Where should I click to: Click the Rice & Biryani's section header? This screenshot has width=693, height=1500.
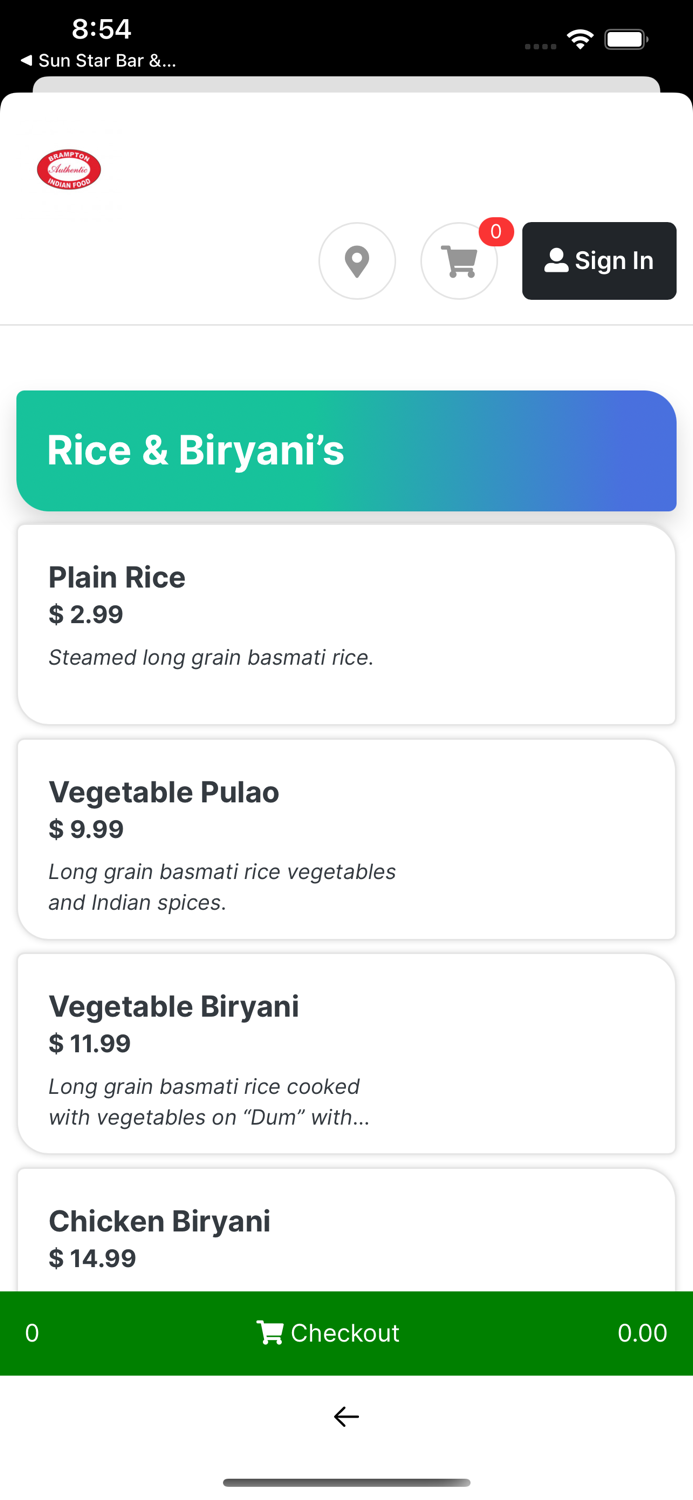point(346,450)
